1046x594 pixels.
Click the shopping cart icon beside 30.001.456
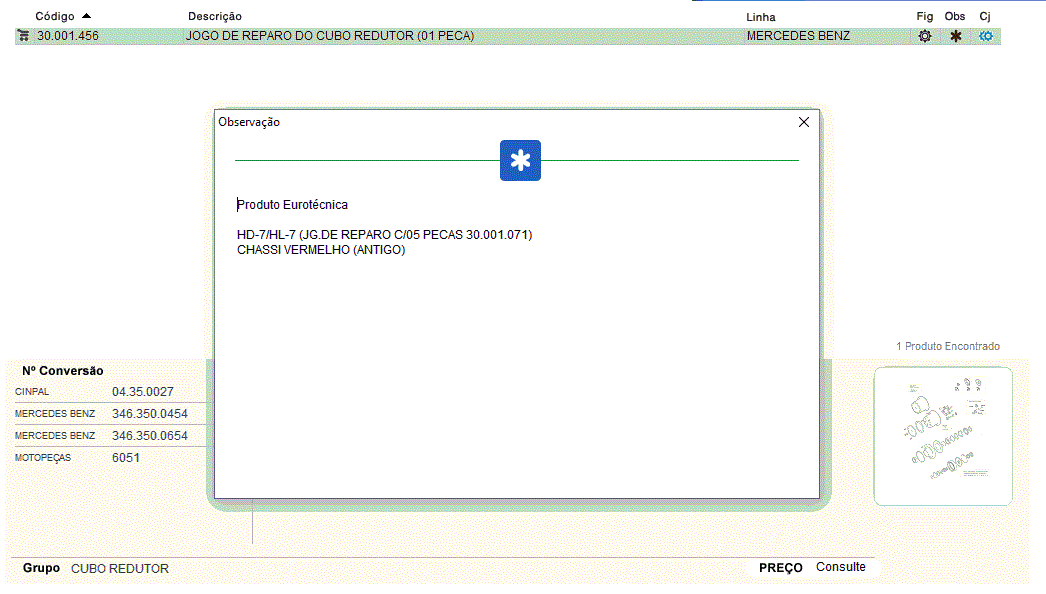(x=23, y=36)
